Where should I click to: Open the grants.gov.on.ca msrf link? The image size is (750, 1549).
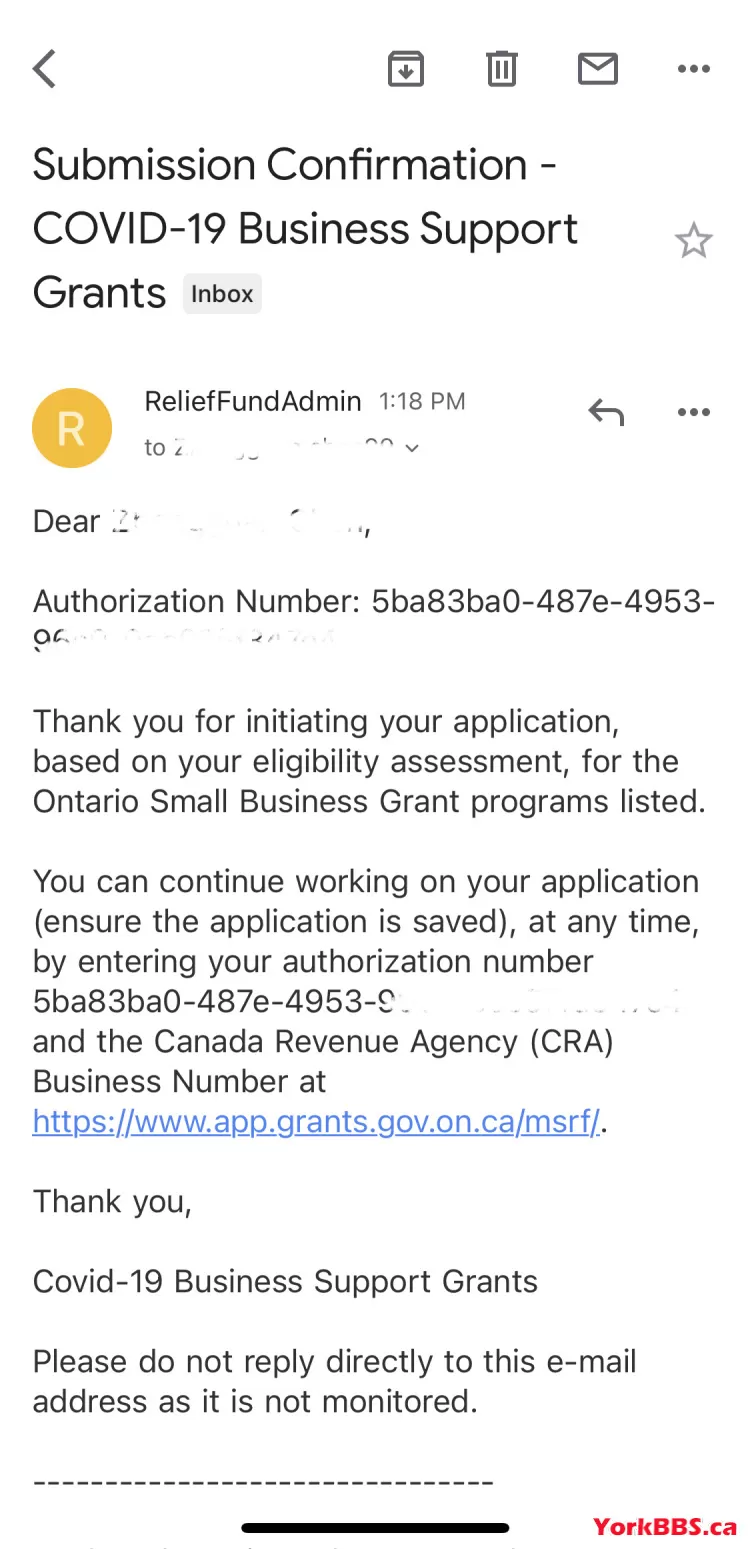[317, 1122]
